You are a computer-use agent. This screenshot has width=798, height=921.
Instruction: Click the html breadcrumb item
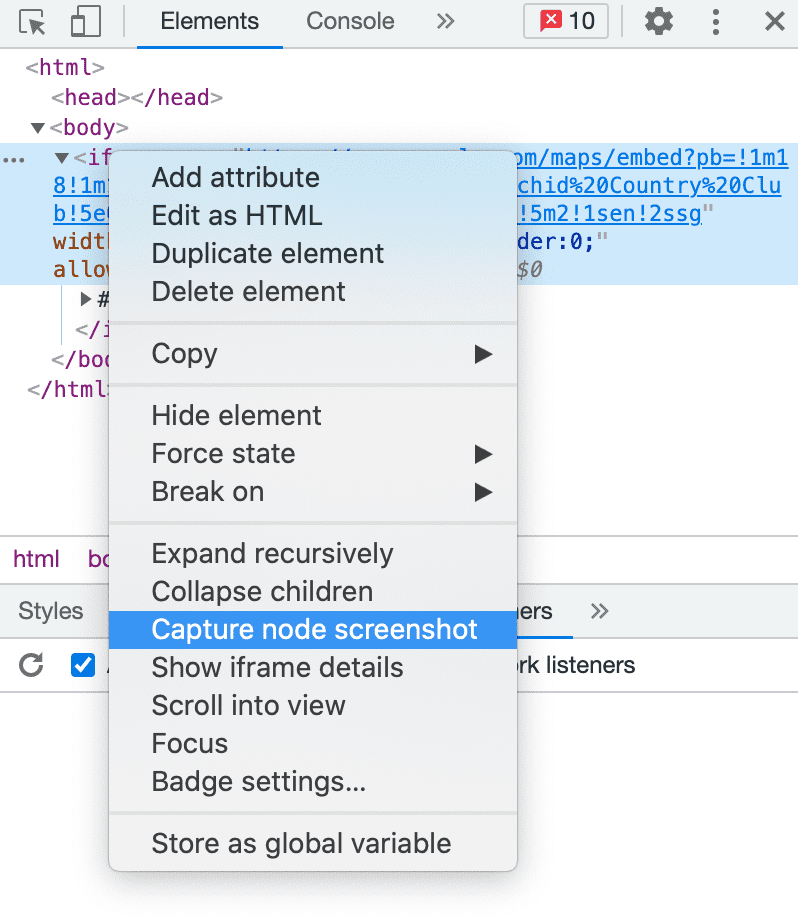coord(36,559)
